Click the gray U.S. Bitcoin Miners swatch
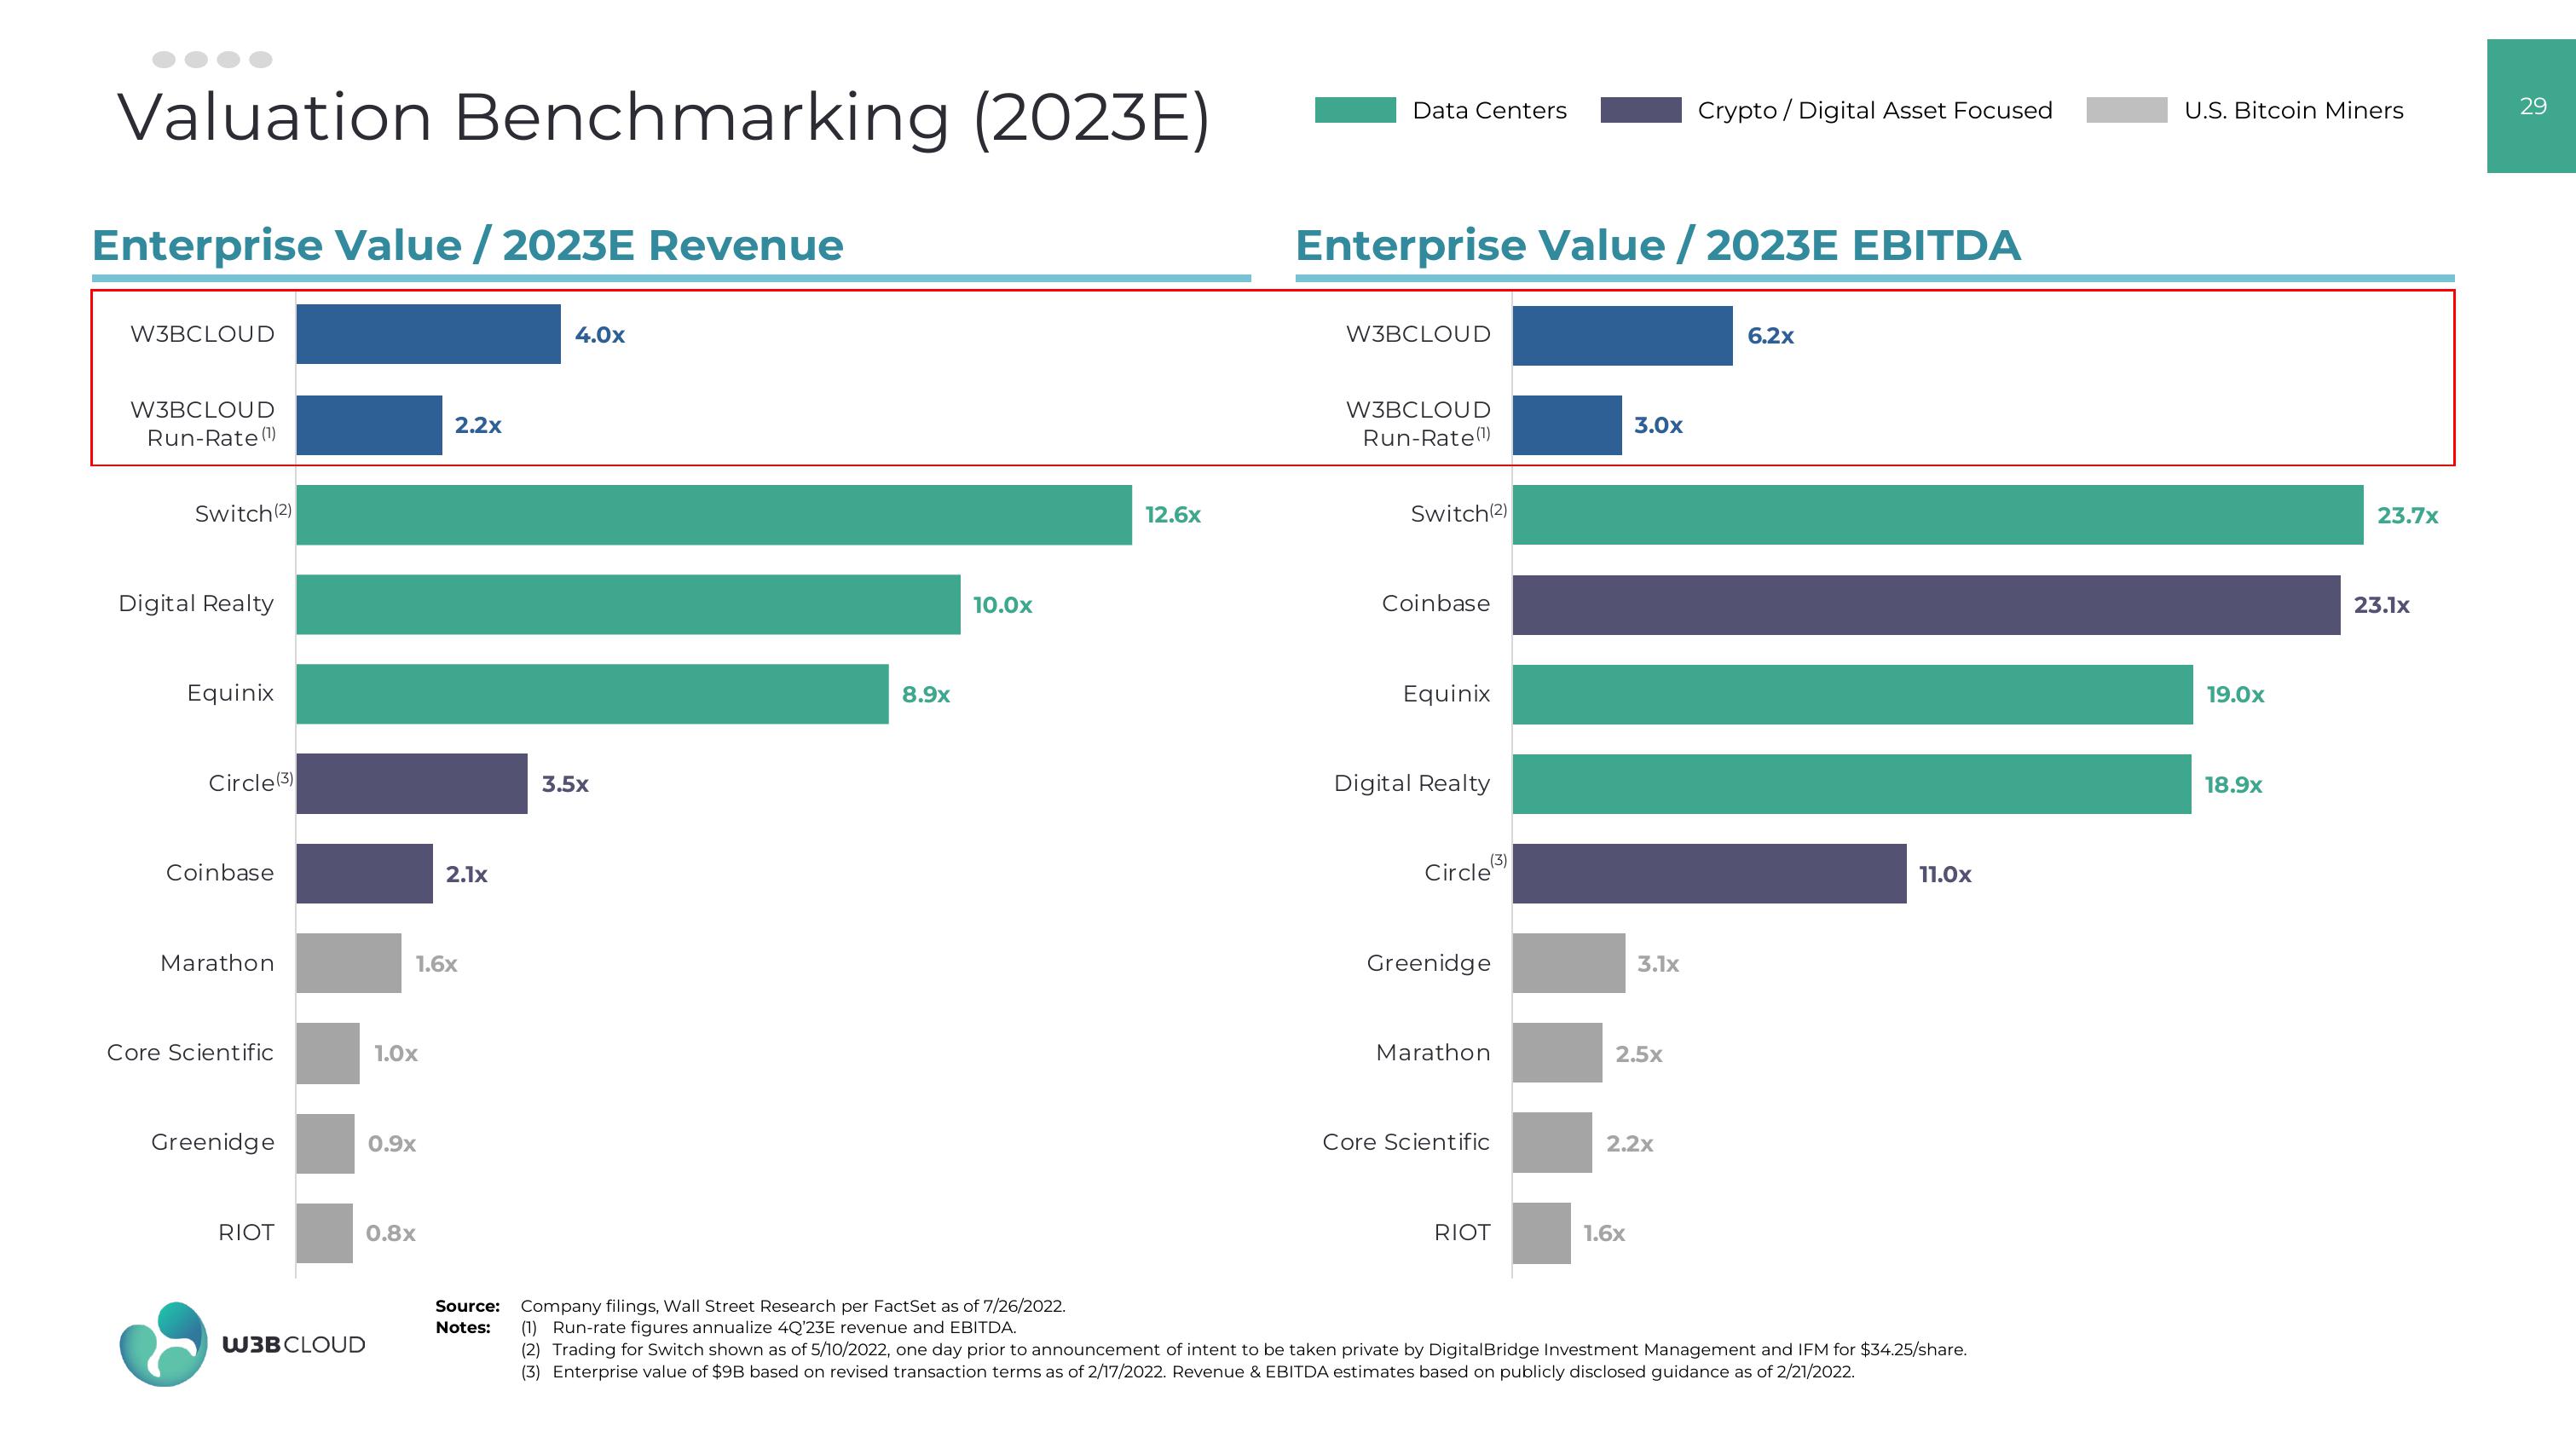2576x1449 pixels. pyautogui.click(x=2127, y=110)
